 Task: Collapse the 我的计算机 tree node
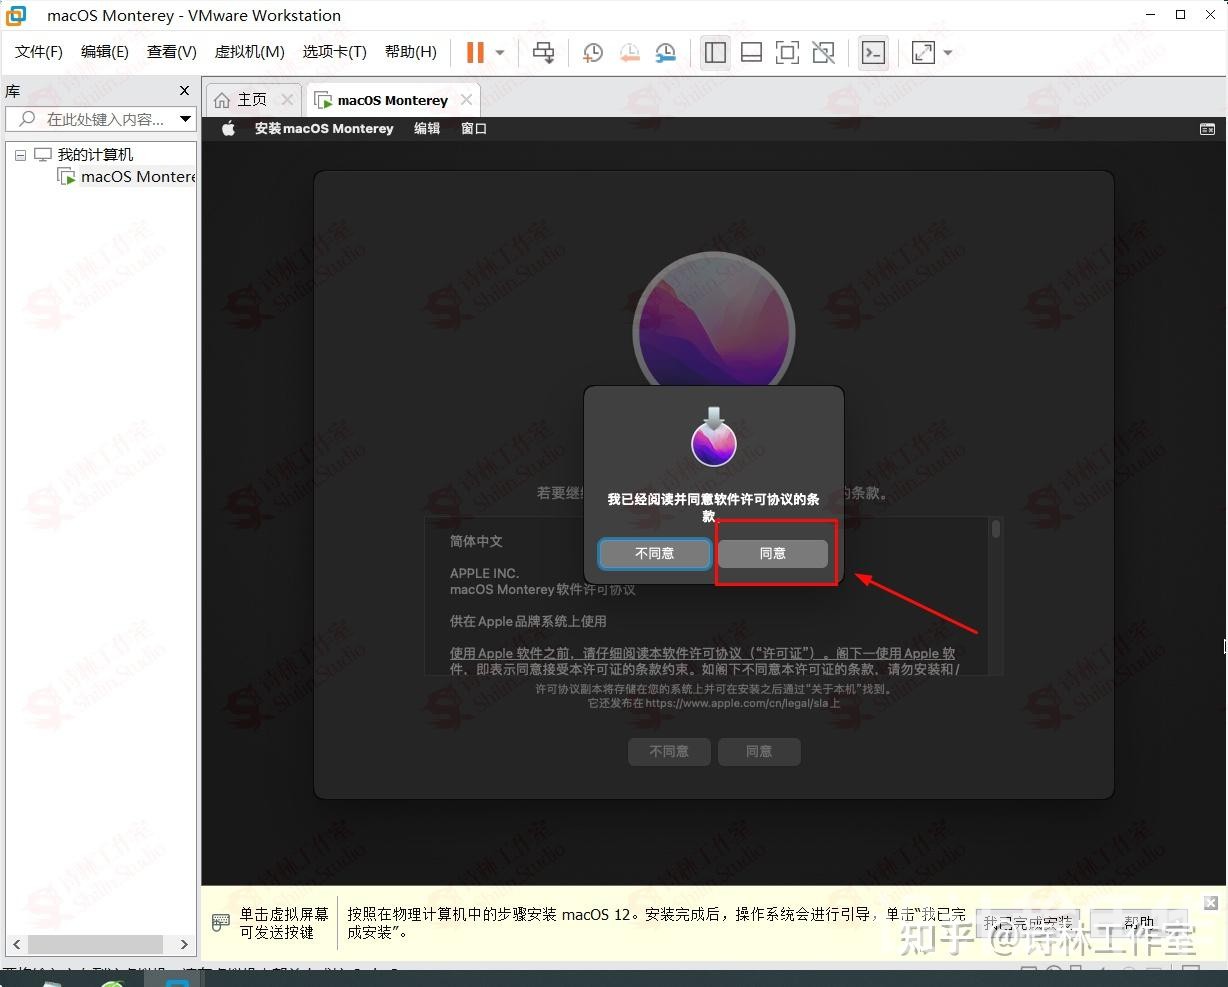pyautogui.click(x=20, y=154)
